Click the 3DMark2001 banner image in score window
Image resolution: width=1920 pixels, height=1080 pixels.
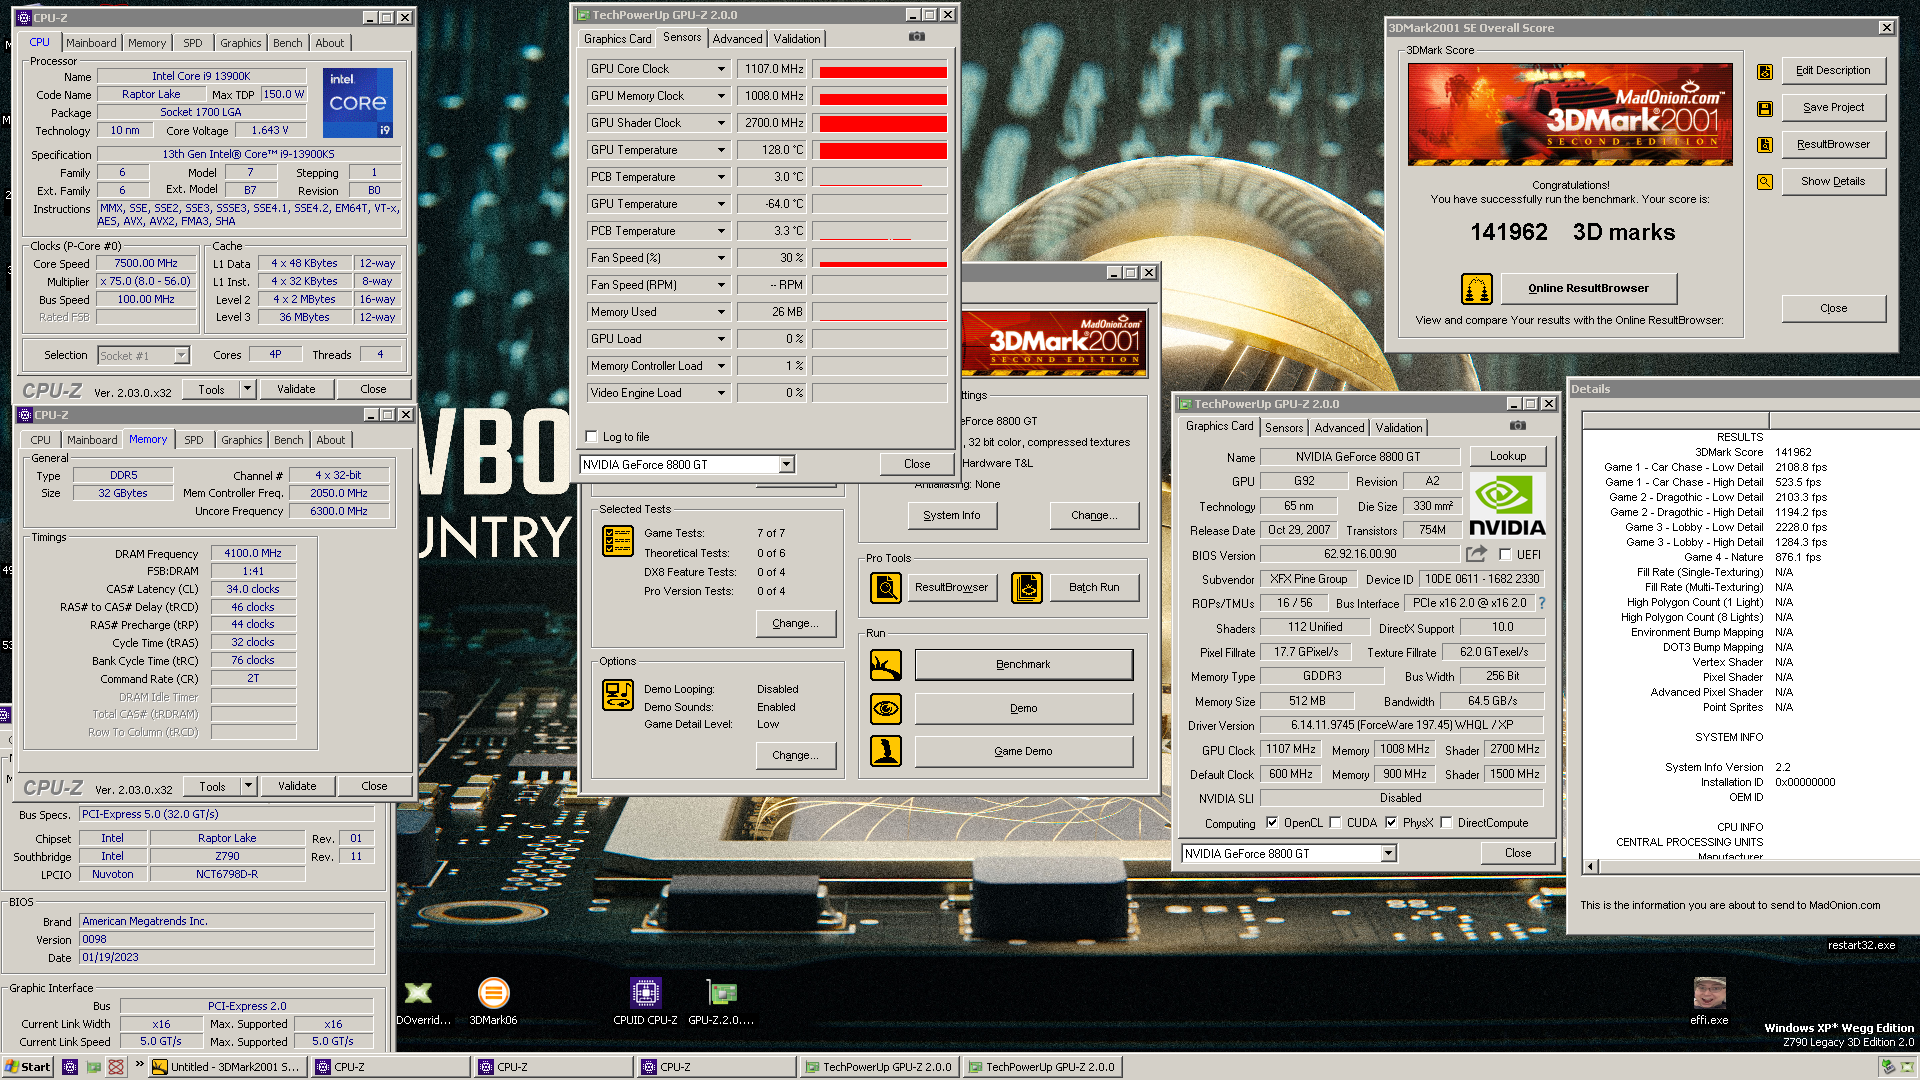pos(1570,114)
